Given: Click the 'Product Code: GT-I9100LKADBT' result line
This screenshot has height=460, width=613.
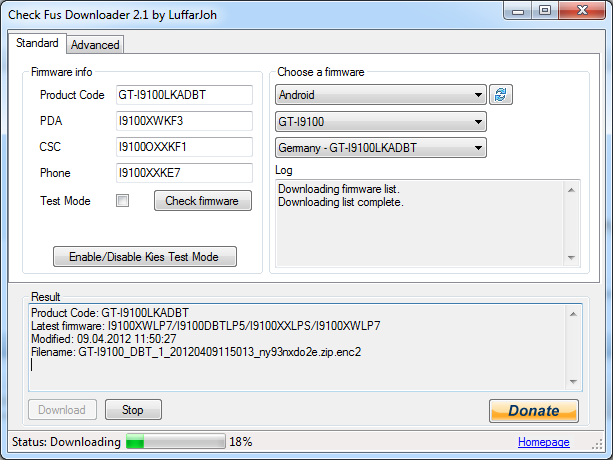Looking at the screenshot, I should pos(110,313).
